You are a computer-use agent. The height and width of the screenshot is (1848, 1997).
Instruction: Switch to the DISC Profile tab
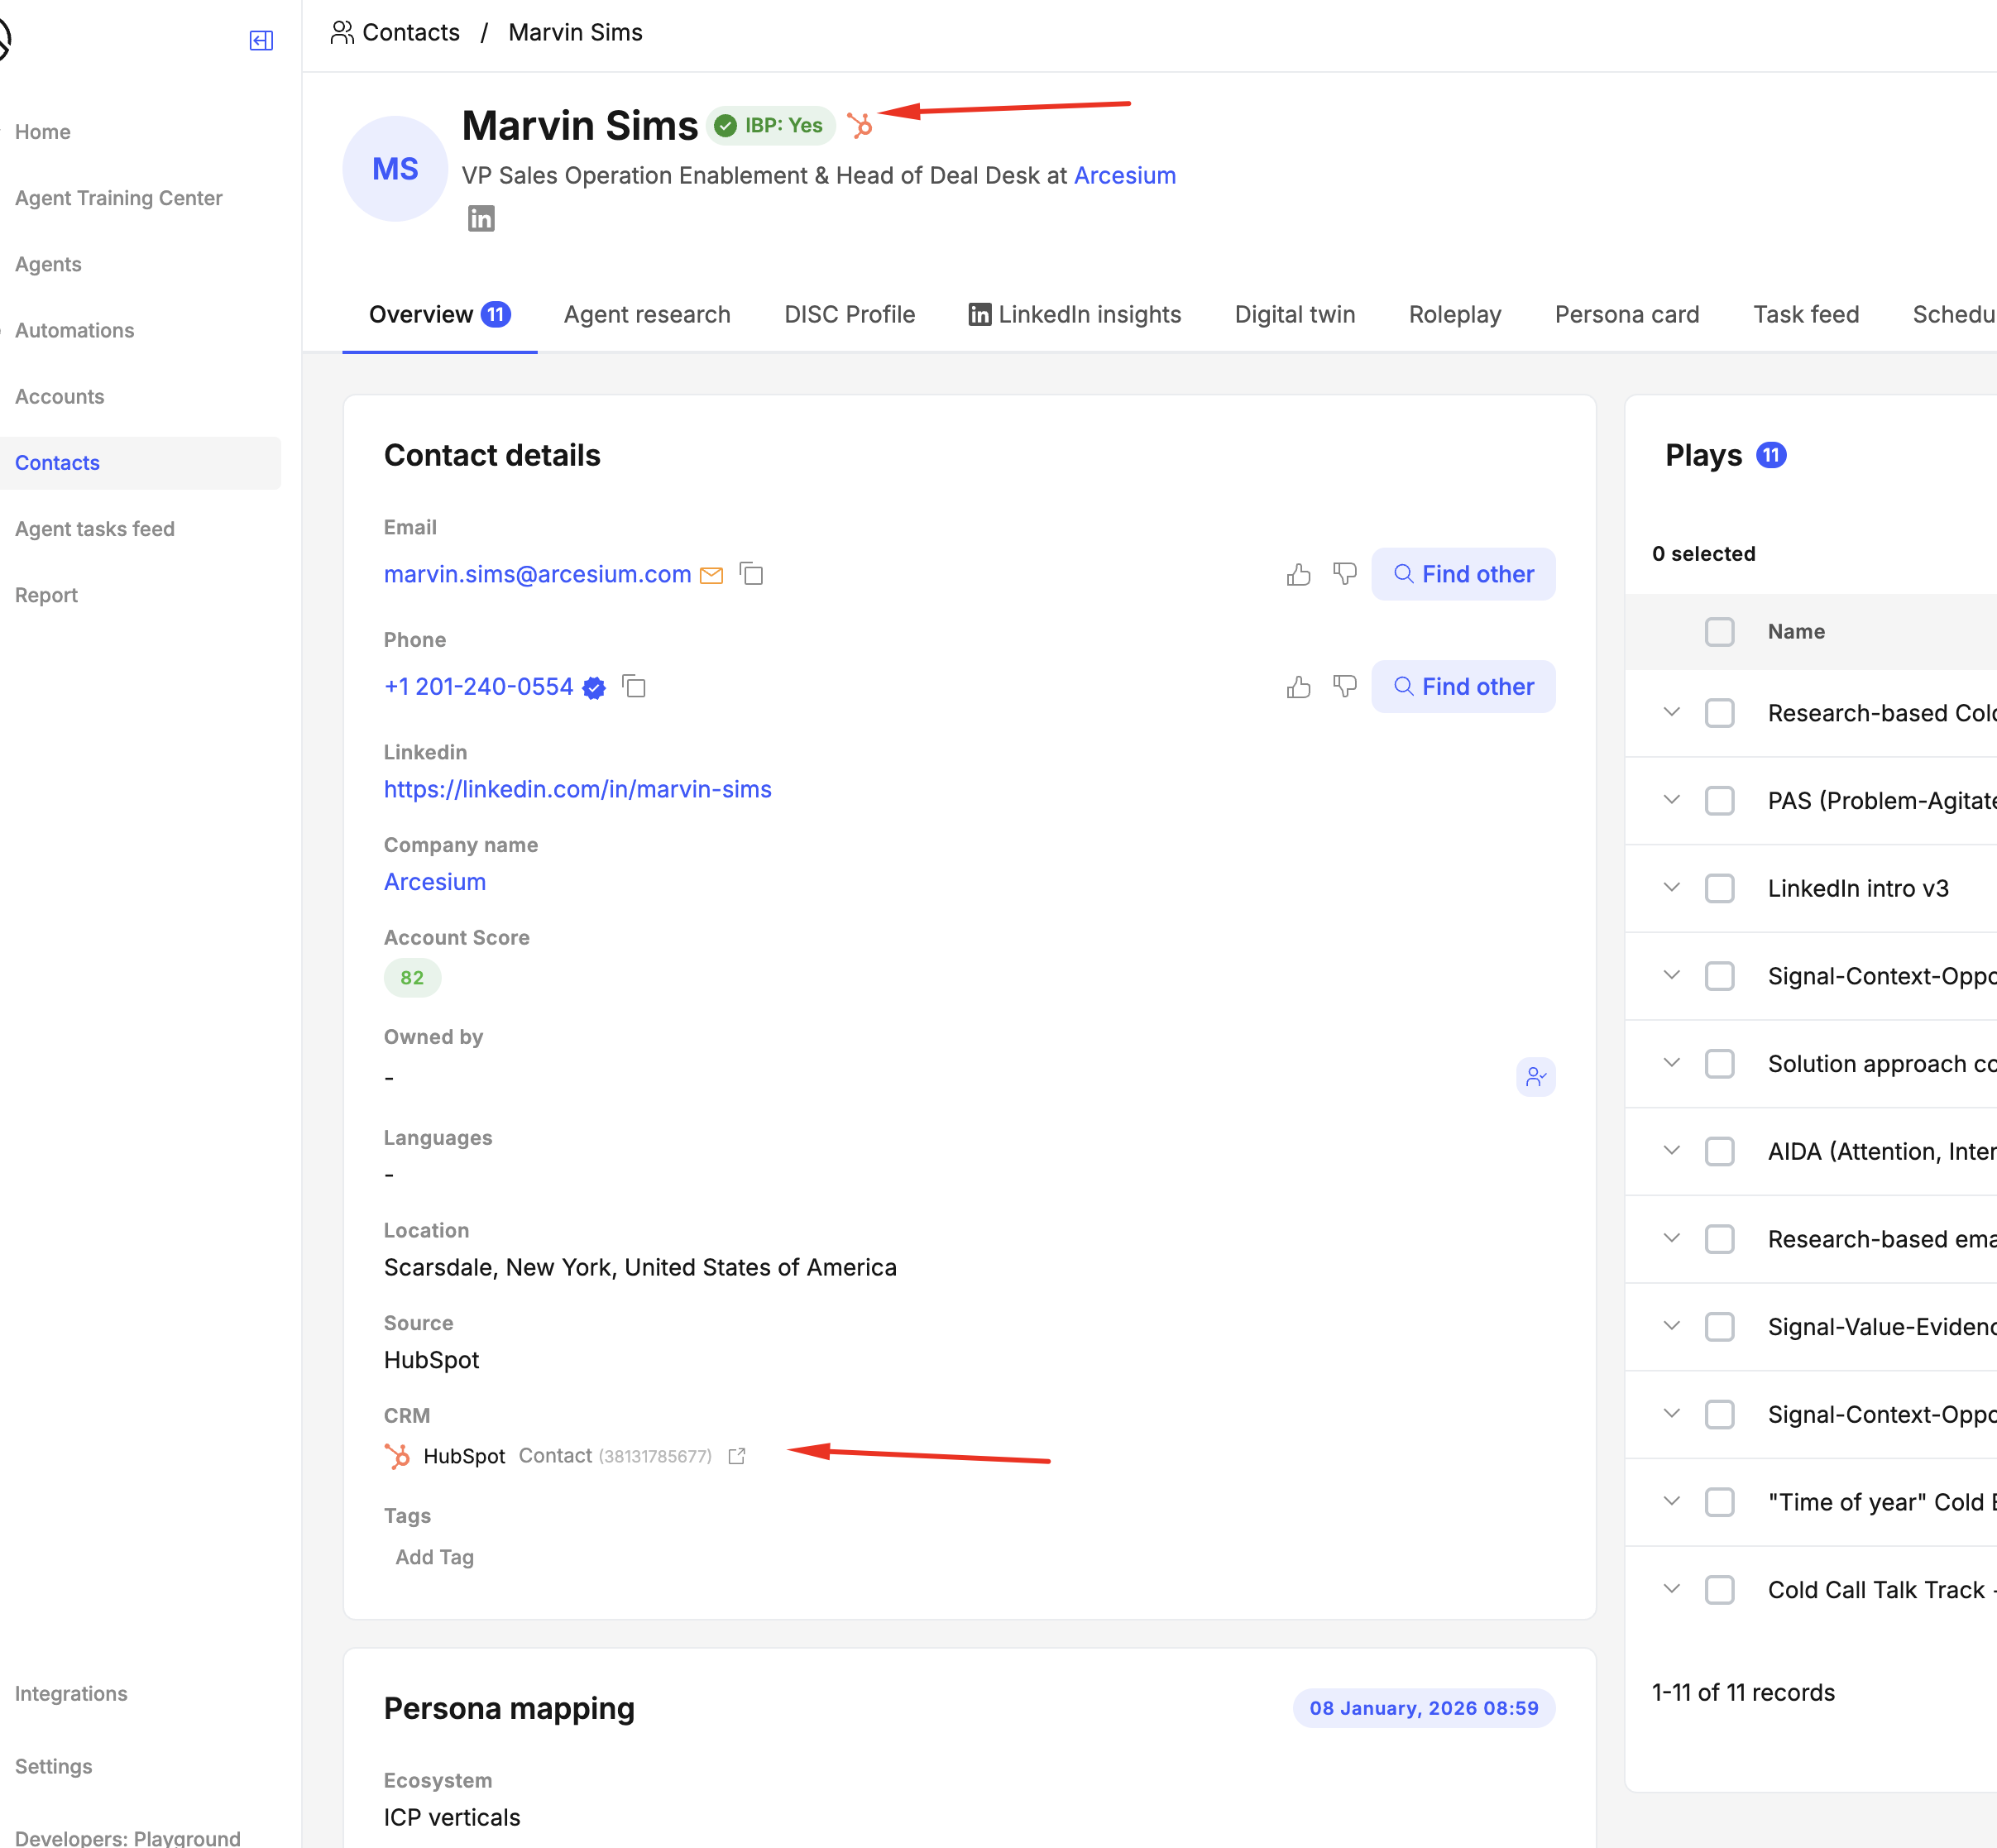click(x=849, y=315)
